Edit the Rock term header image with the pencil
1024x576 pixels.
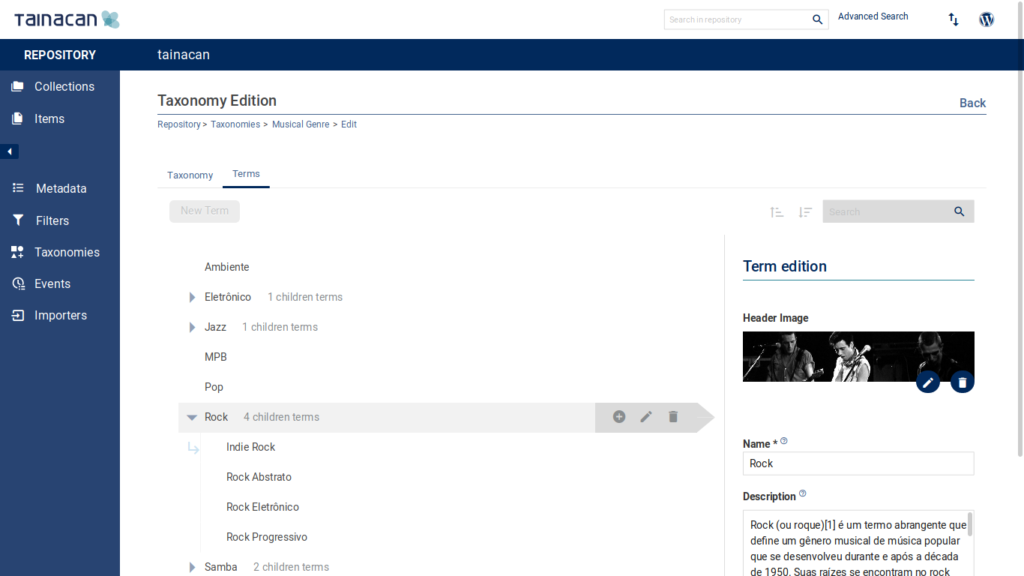pos(928,381)
